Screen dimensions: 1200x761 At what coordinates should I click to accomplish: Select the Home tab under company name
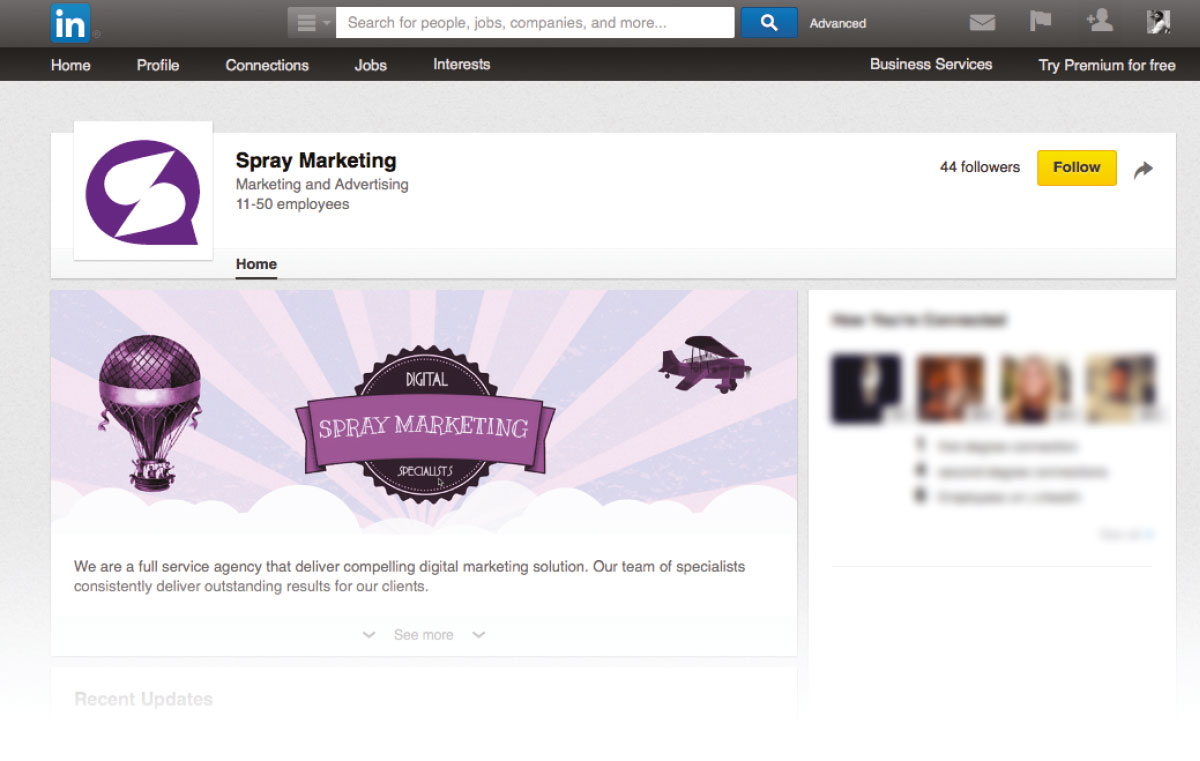[x=256, y=264]
